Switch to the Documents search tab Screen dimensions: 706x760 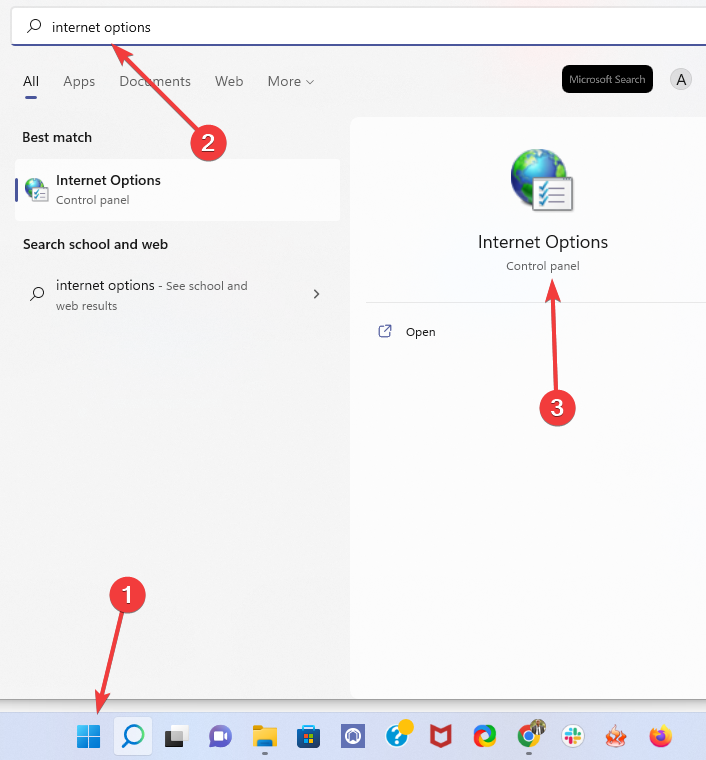click(155, 81)
